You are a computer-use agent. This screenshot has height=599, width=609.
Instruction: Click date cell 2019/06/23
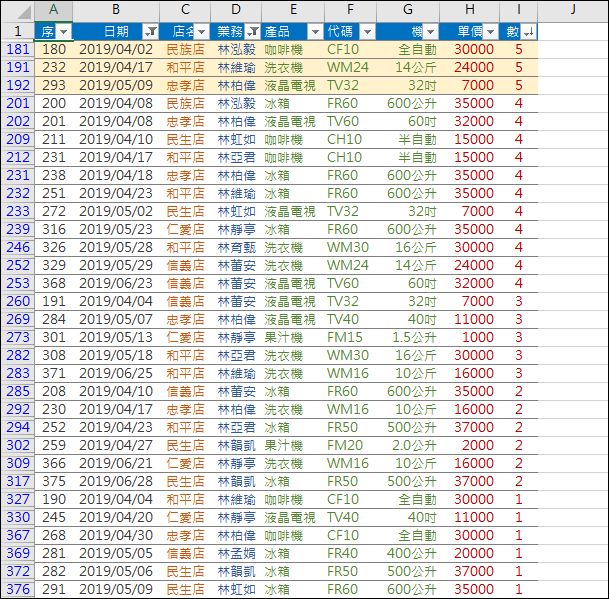point(116,284)
